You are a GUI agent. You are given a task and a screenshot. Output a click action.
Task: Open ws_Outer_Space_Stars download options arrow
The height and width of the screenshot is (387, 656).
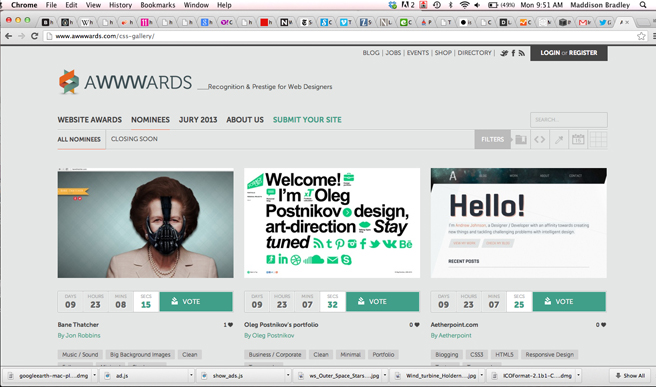[x=385, y=375]
